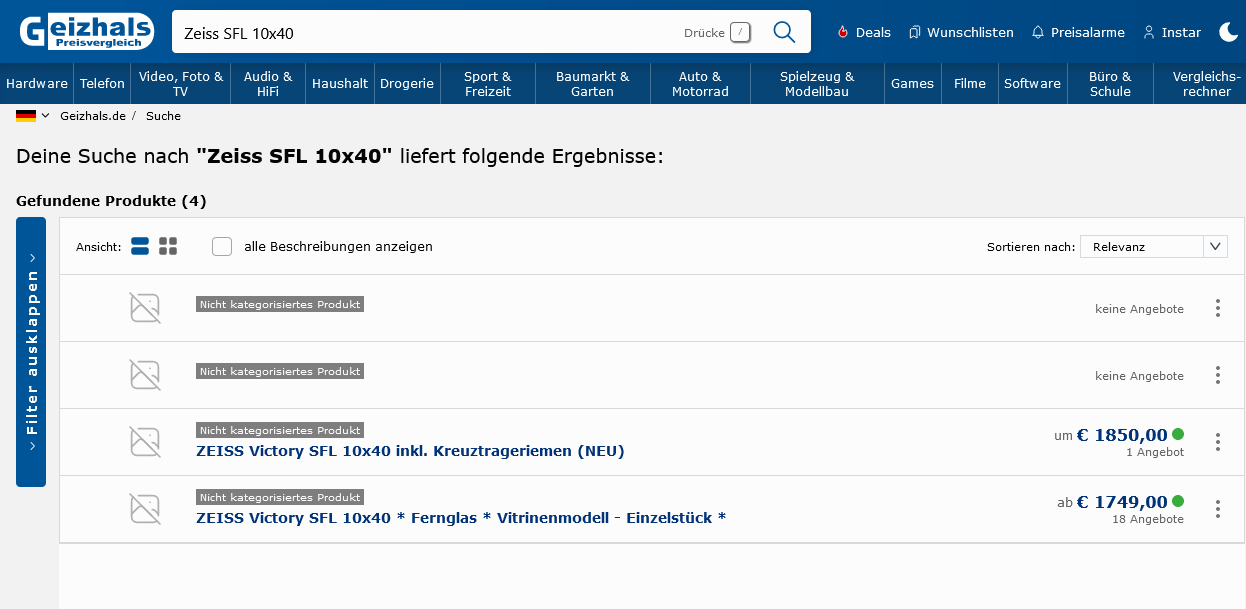Open the German flag country selector

33,116
